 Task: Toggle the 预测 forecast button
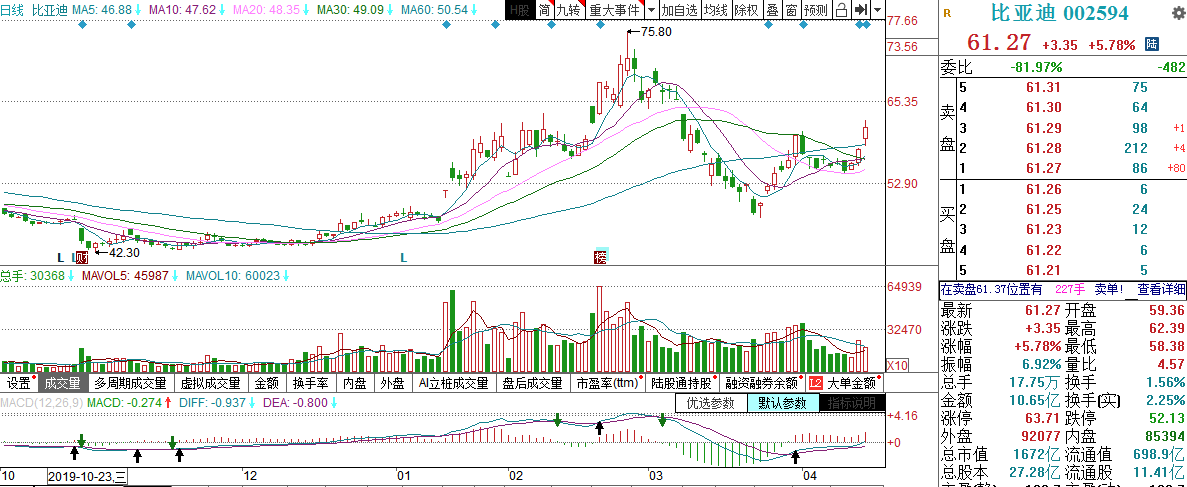tap(815, 10)
